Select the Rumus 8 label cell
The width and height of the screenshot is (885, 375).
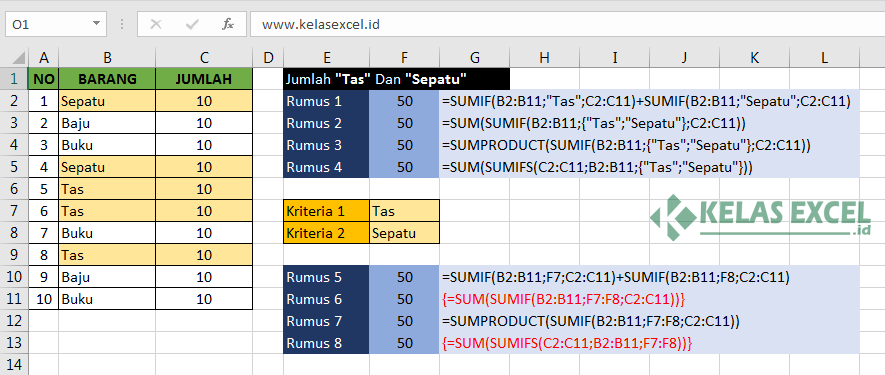326,343
